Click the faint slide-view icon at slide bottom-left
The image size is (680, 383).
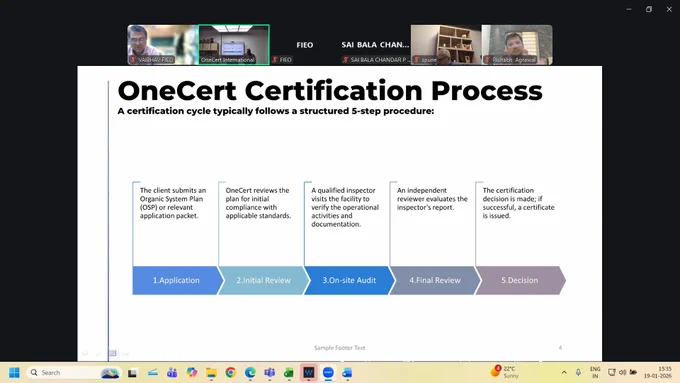pyautogui.click(x=113, y=354)
